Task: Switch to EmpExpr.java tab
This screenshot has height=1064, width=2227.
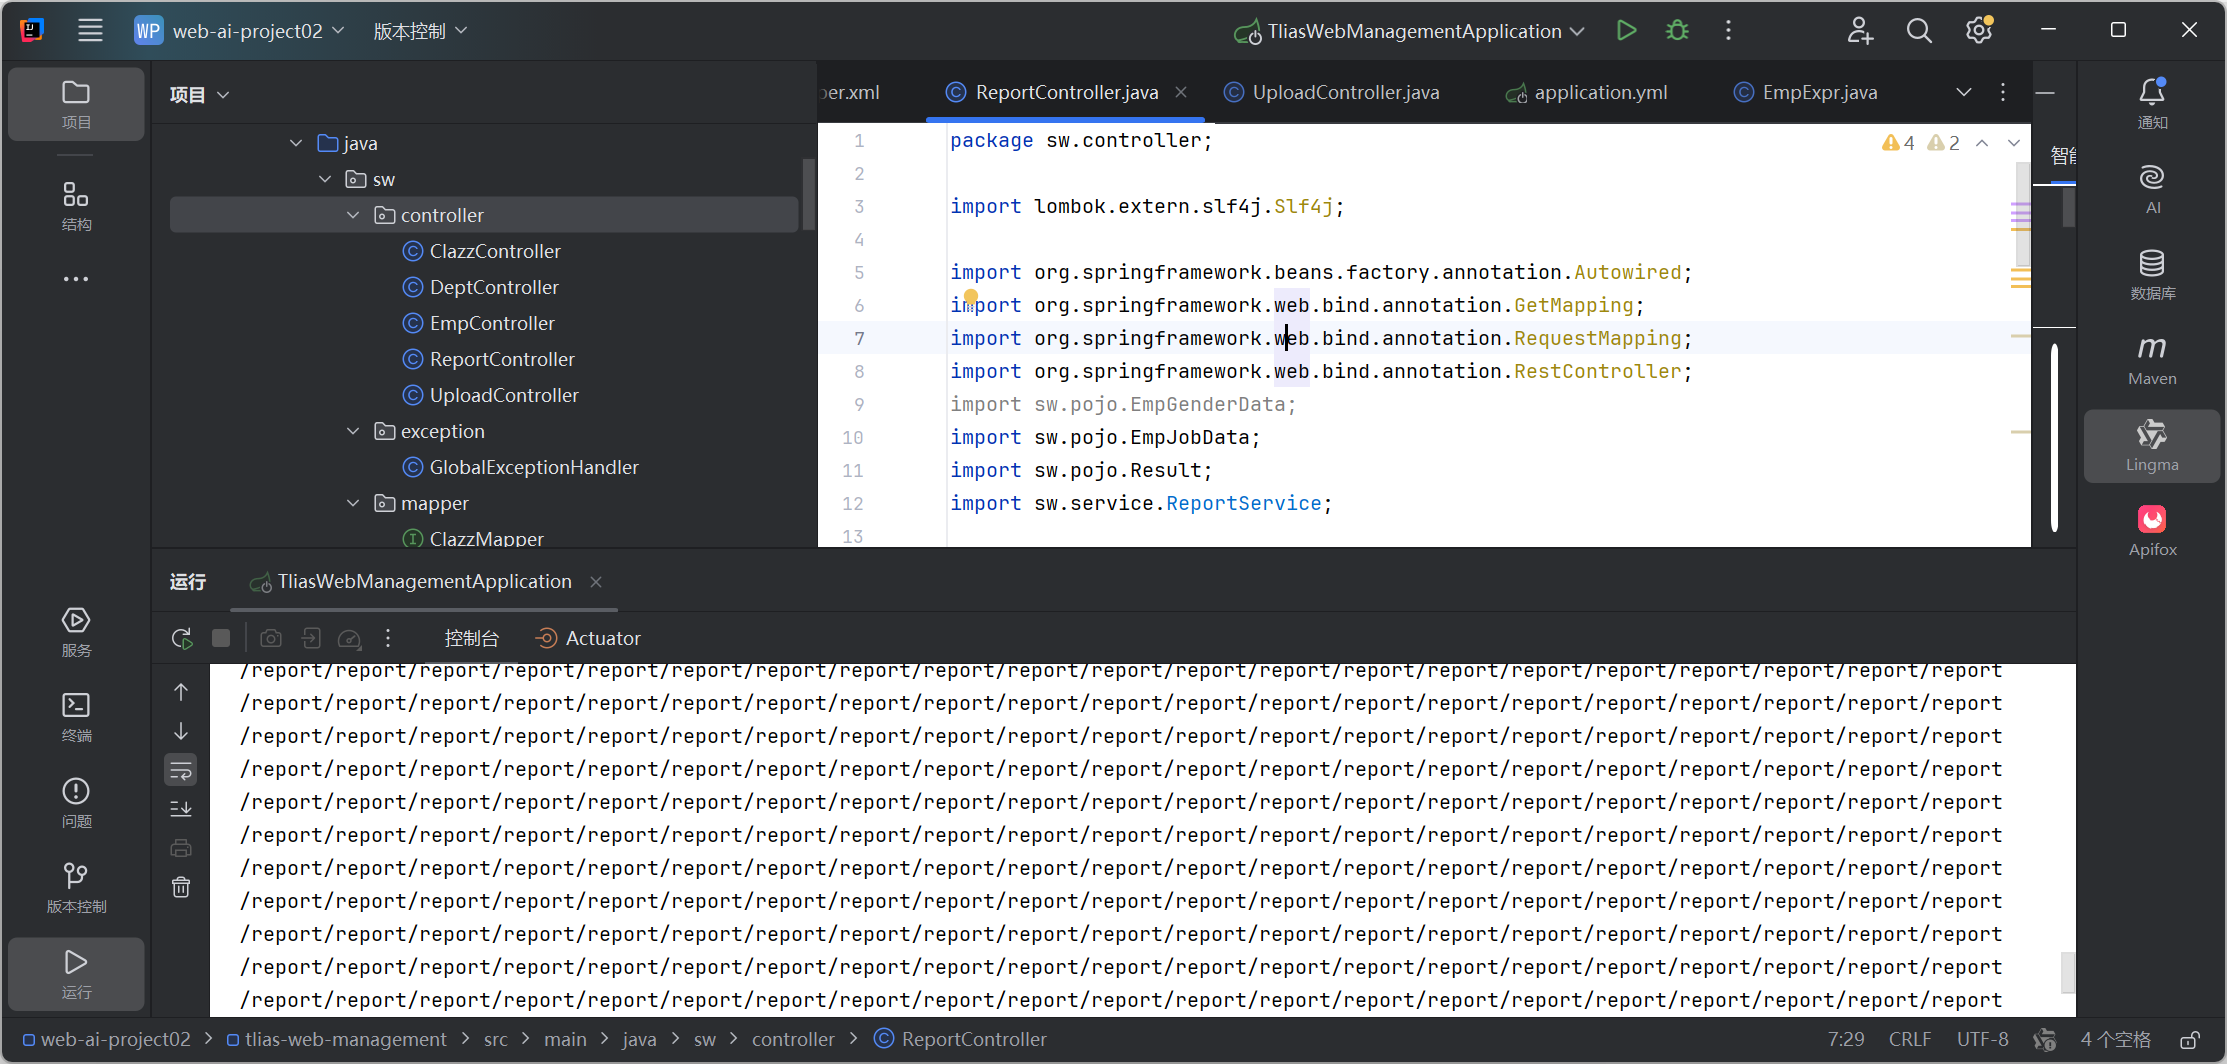Action: click(1806, 92)
